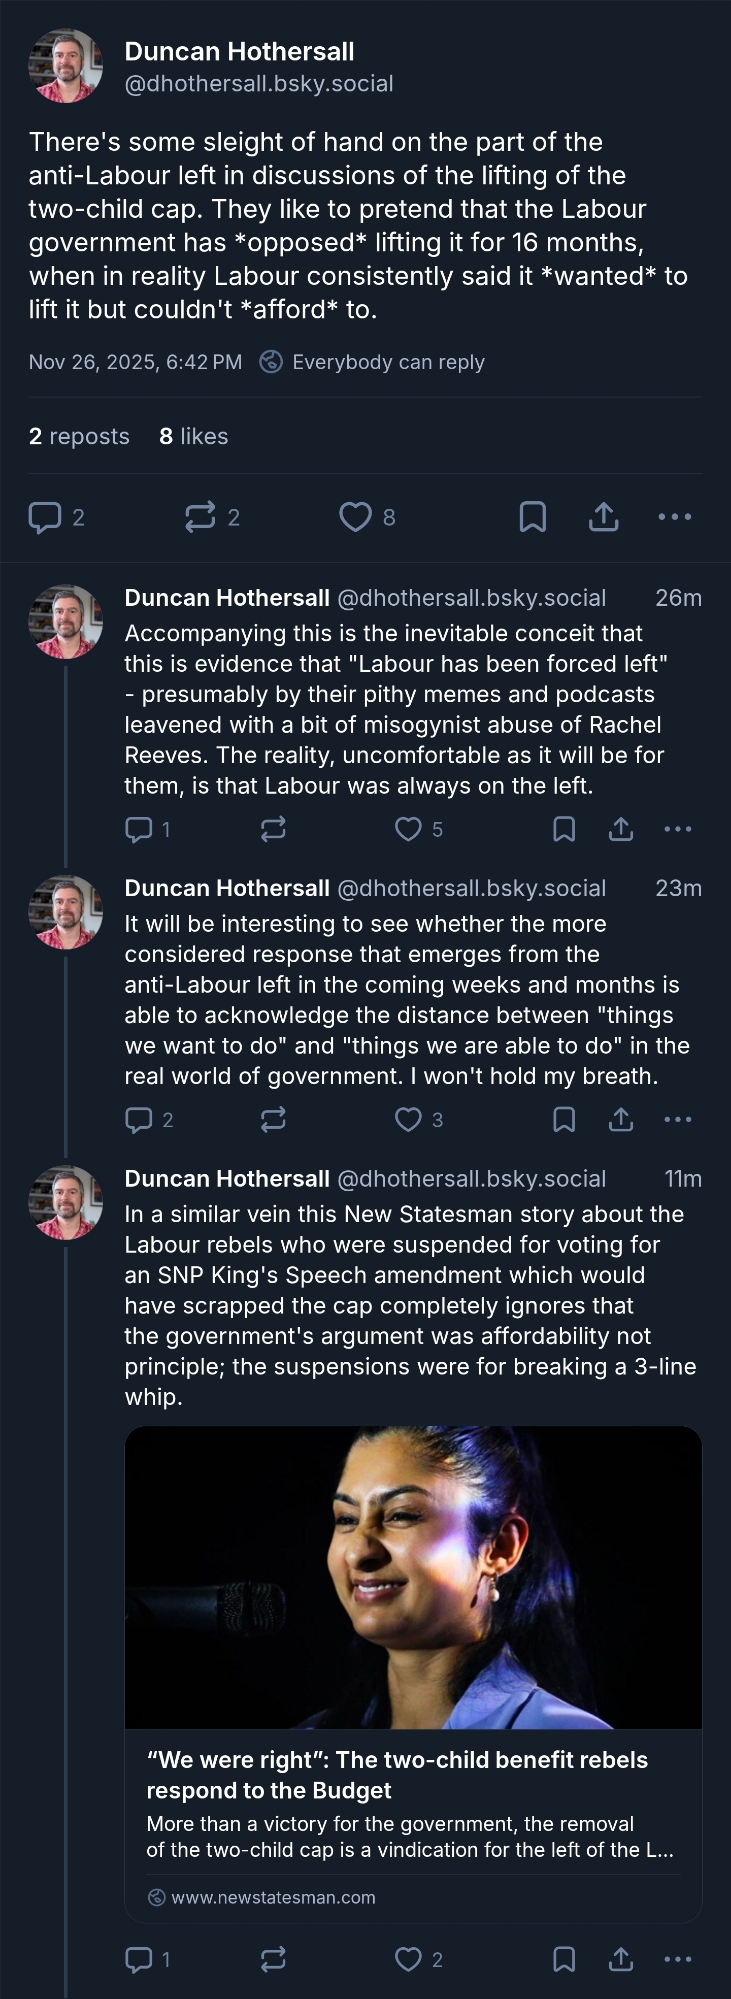Repost the main post by Duncan Hothersall
731x1999 pixels.
200,517
